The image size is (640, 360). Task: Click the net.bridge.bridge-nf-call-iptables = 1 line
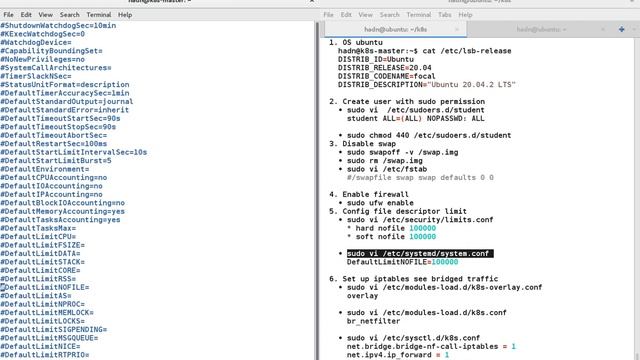[431, 347]
